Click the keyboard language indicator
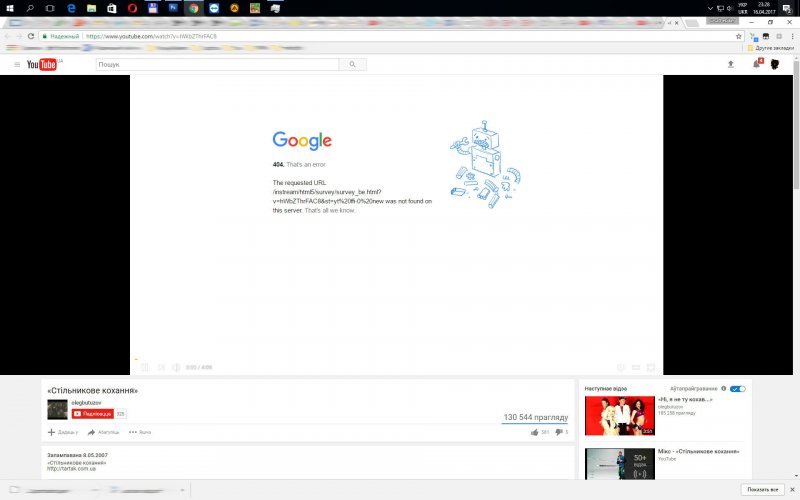The width and height of the screenshot is (800, 500). coord(743,8)
